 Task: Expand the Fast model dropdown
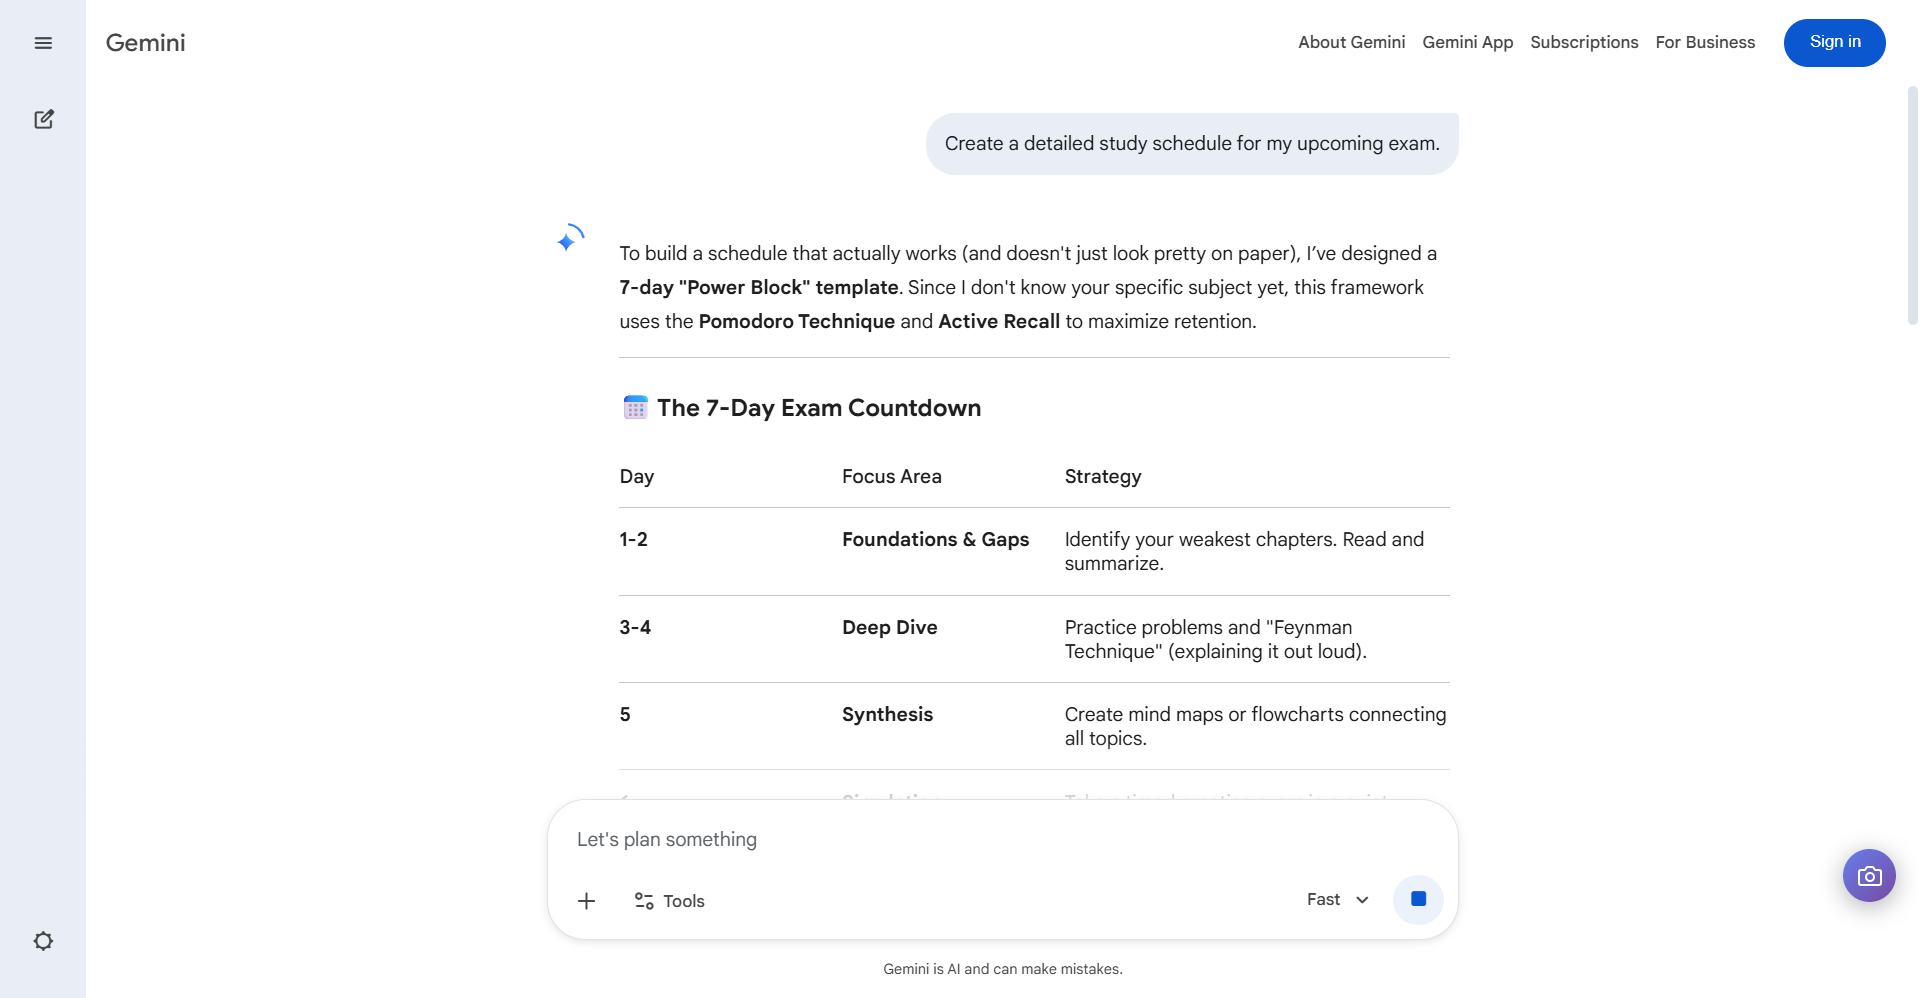[x=1338, y=900]
